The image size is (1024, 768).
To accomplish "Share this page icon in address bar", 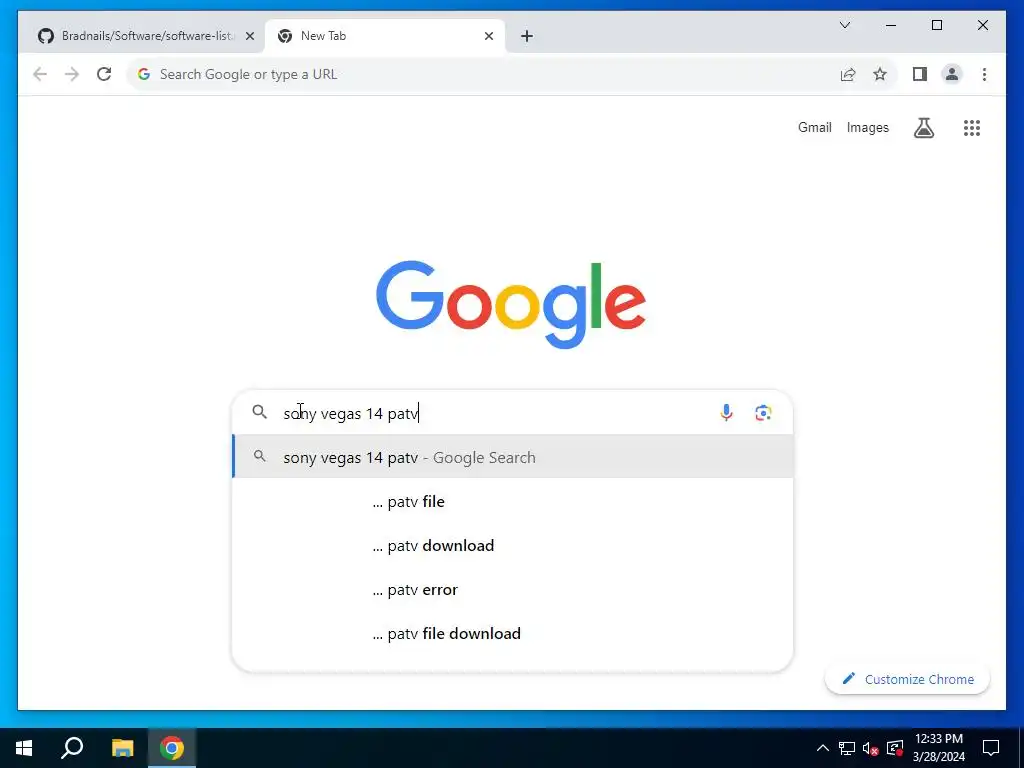I will click(x=848, y=74).
